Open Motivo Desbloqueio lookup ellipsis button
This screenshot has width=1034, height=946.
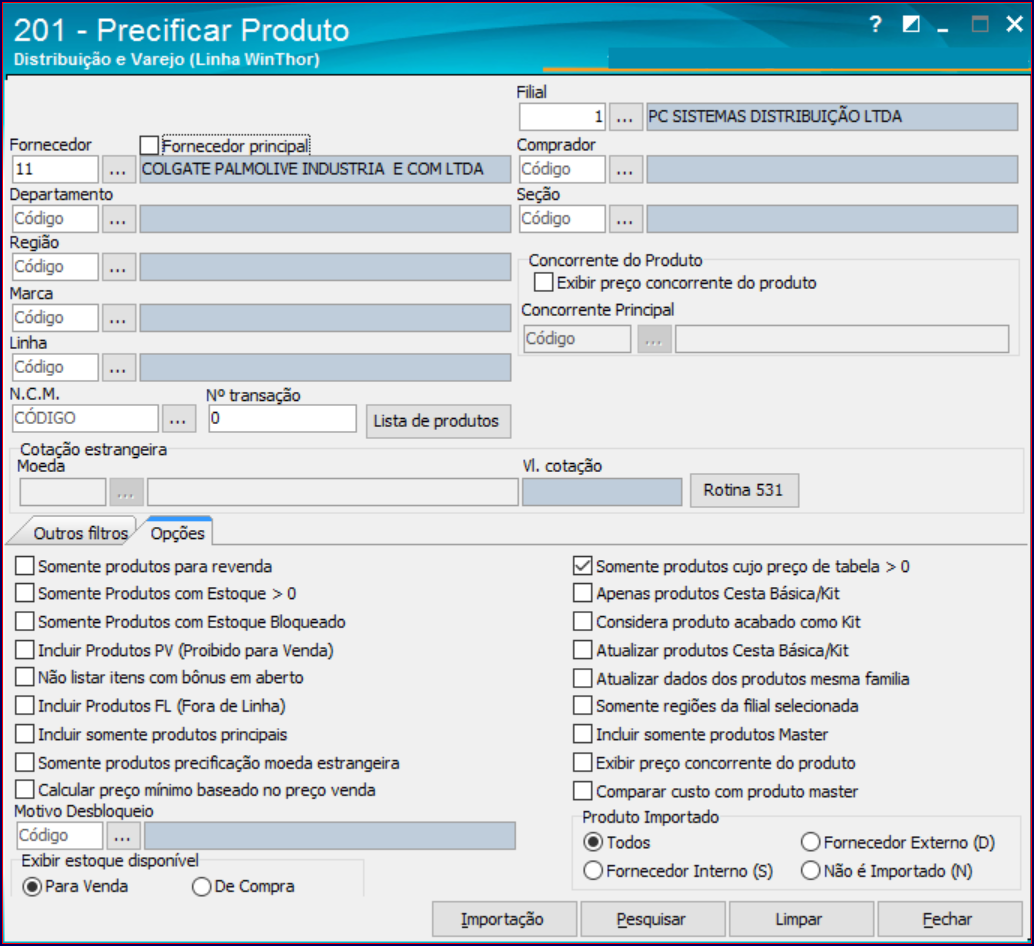(x=122, y=837)
